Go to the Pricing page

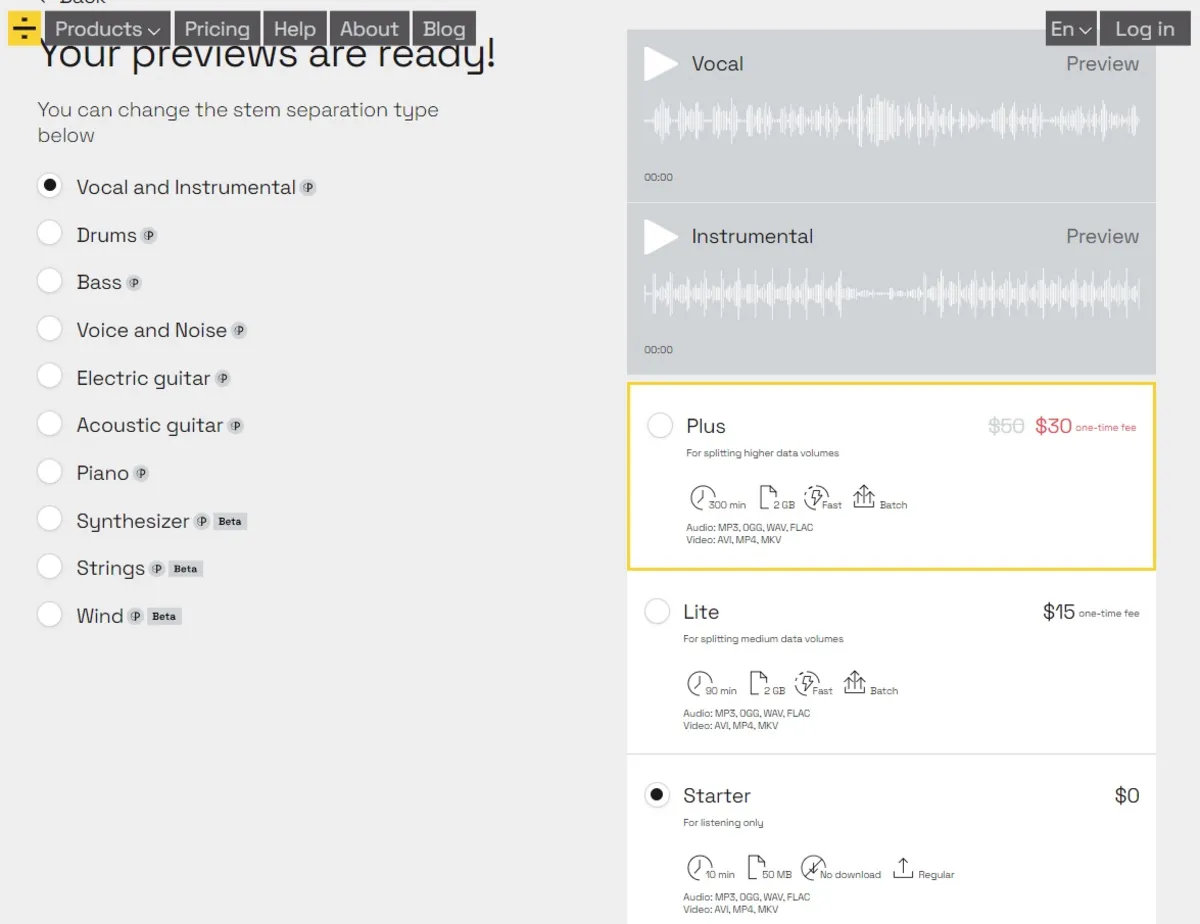pyautogui.click(x=217, y=29)
